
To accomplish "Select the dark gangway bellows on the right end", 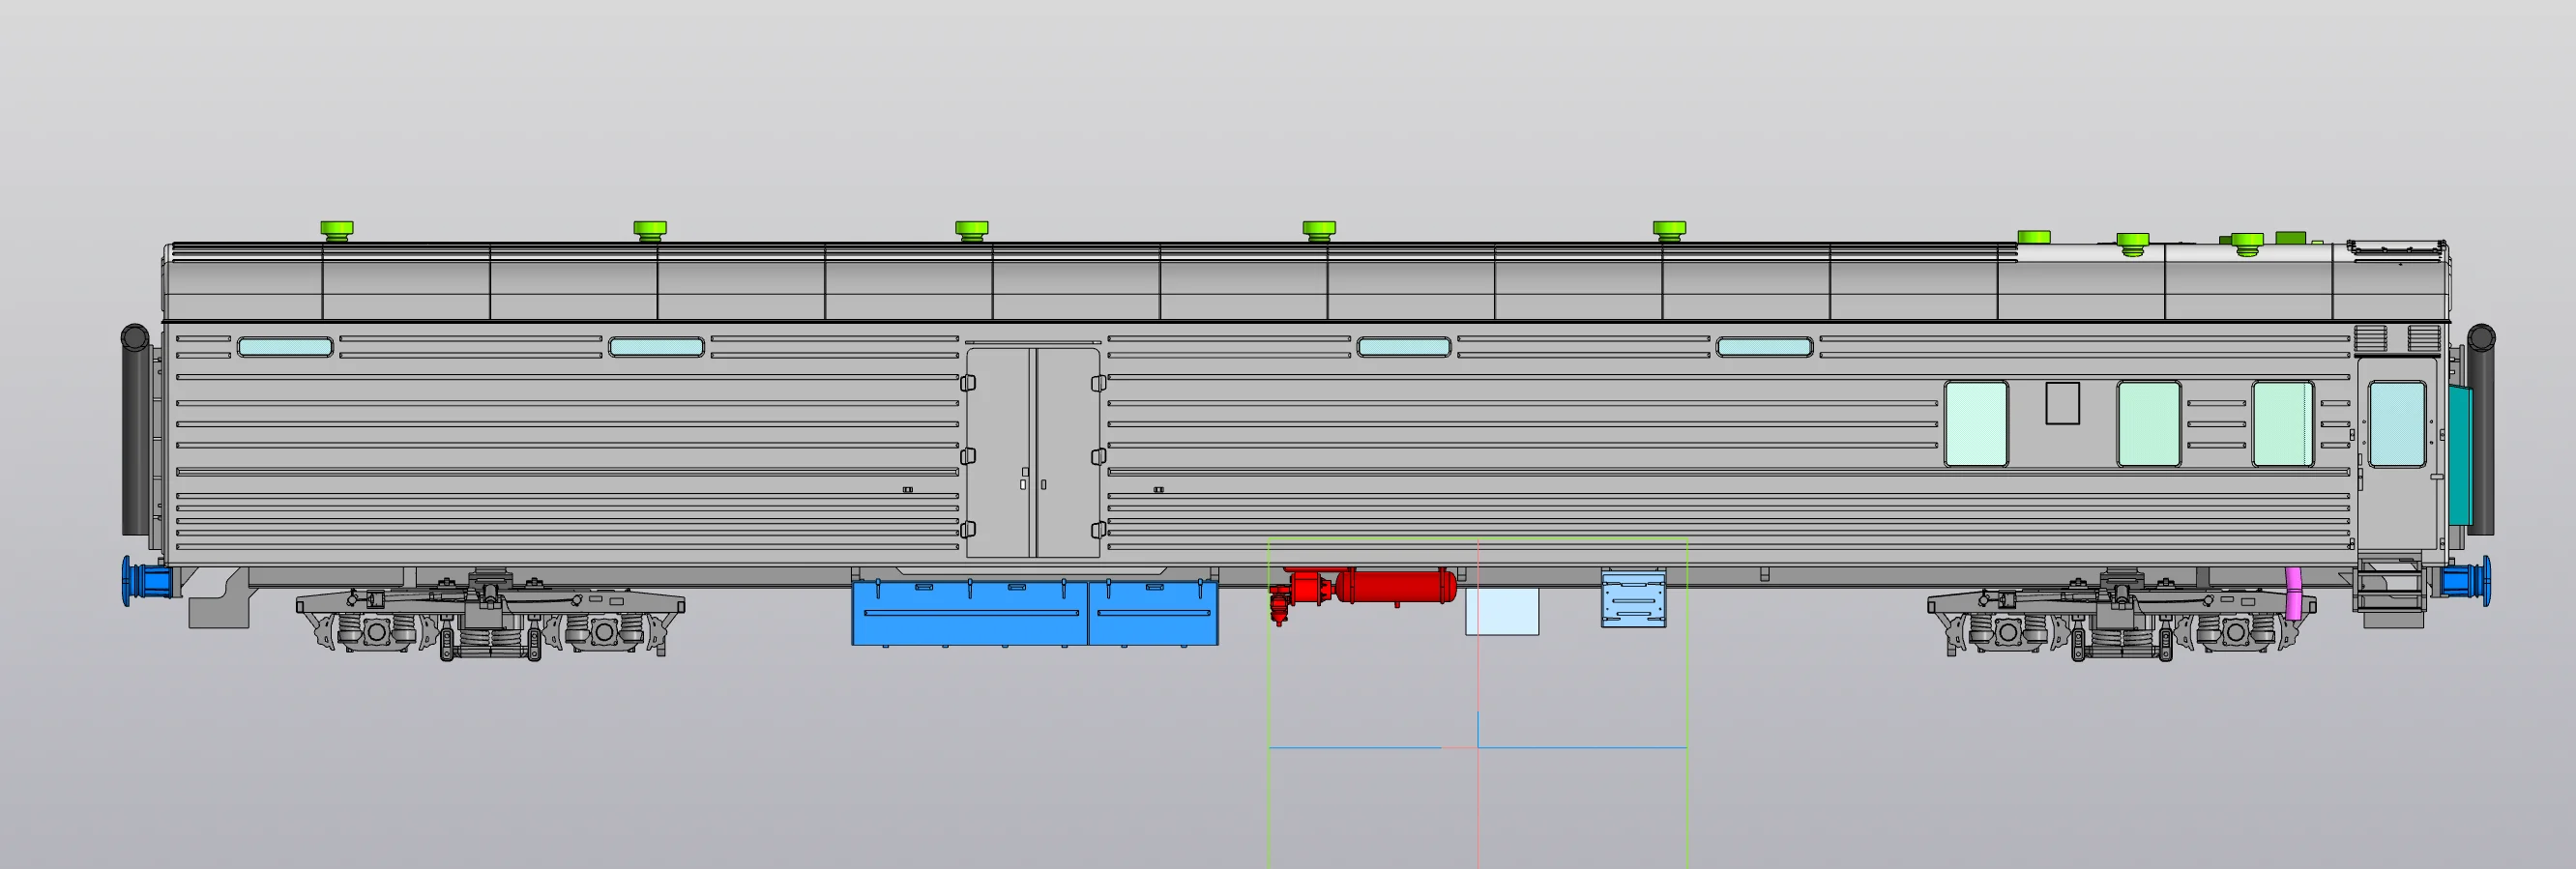I will (x=2480, y=429).
